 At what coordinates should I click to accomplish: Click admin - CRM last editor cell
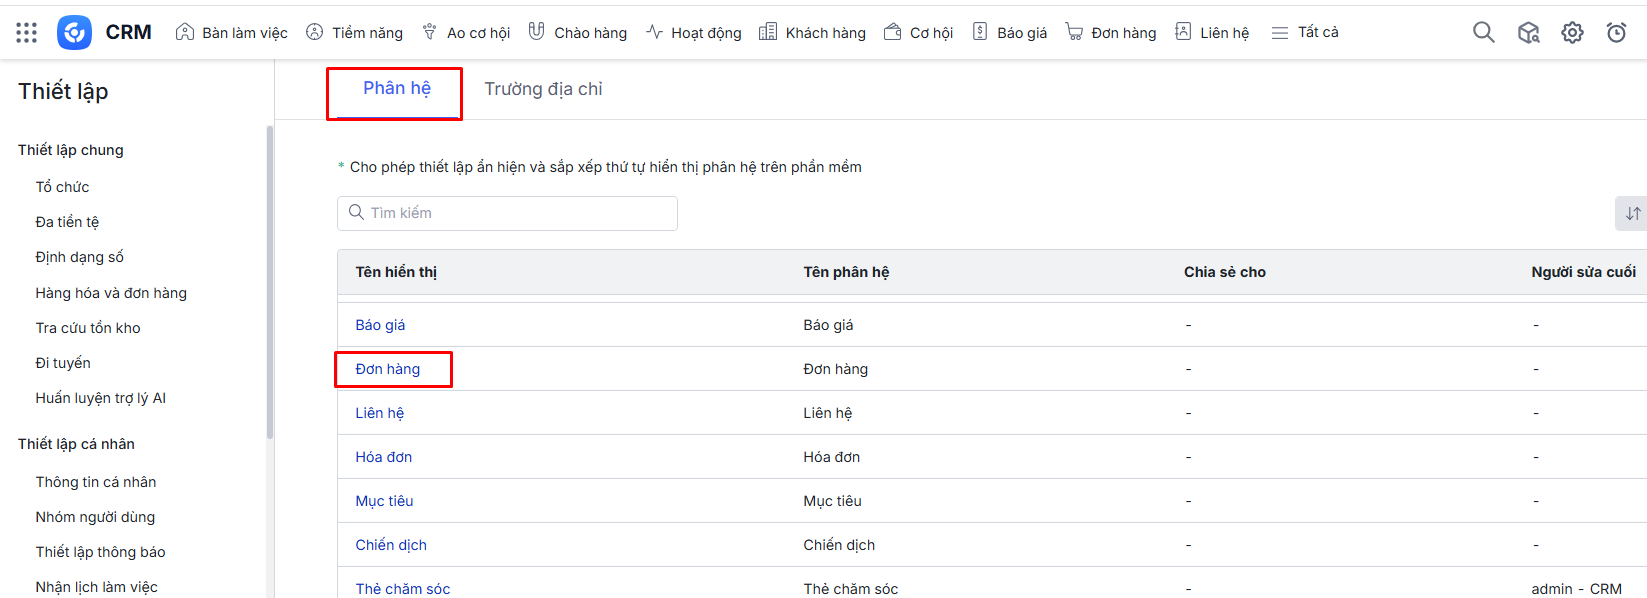click(1577, 589)
